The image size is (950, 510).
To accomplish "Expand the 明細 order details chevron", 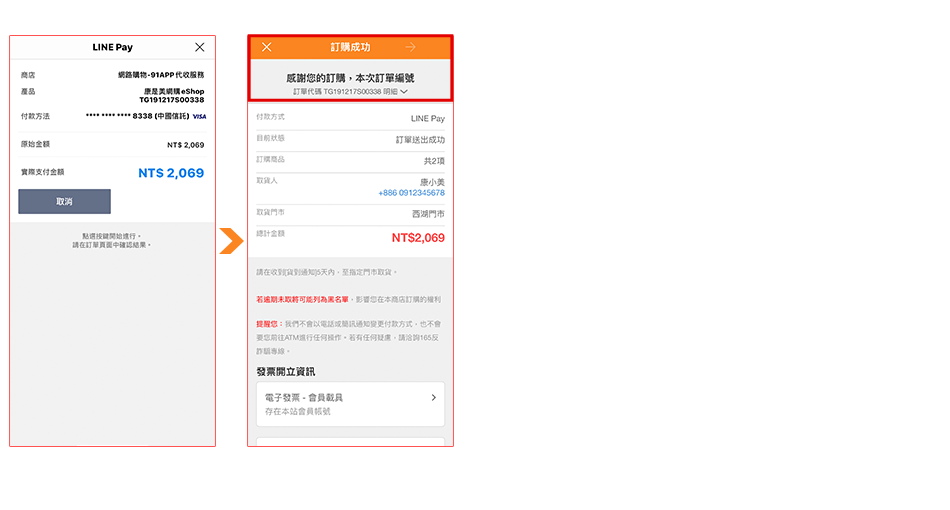I will click(x=404, y=91).
